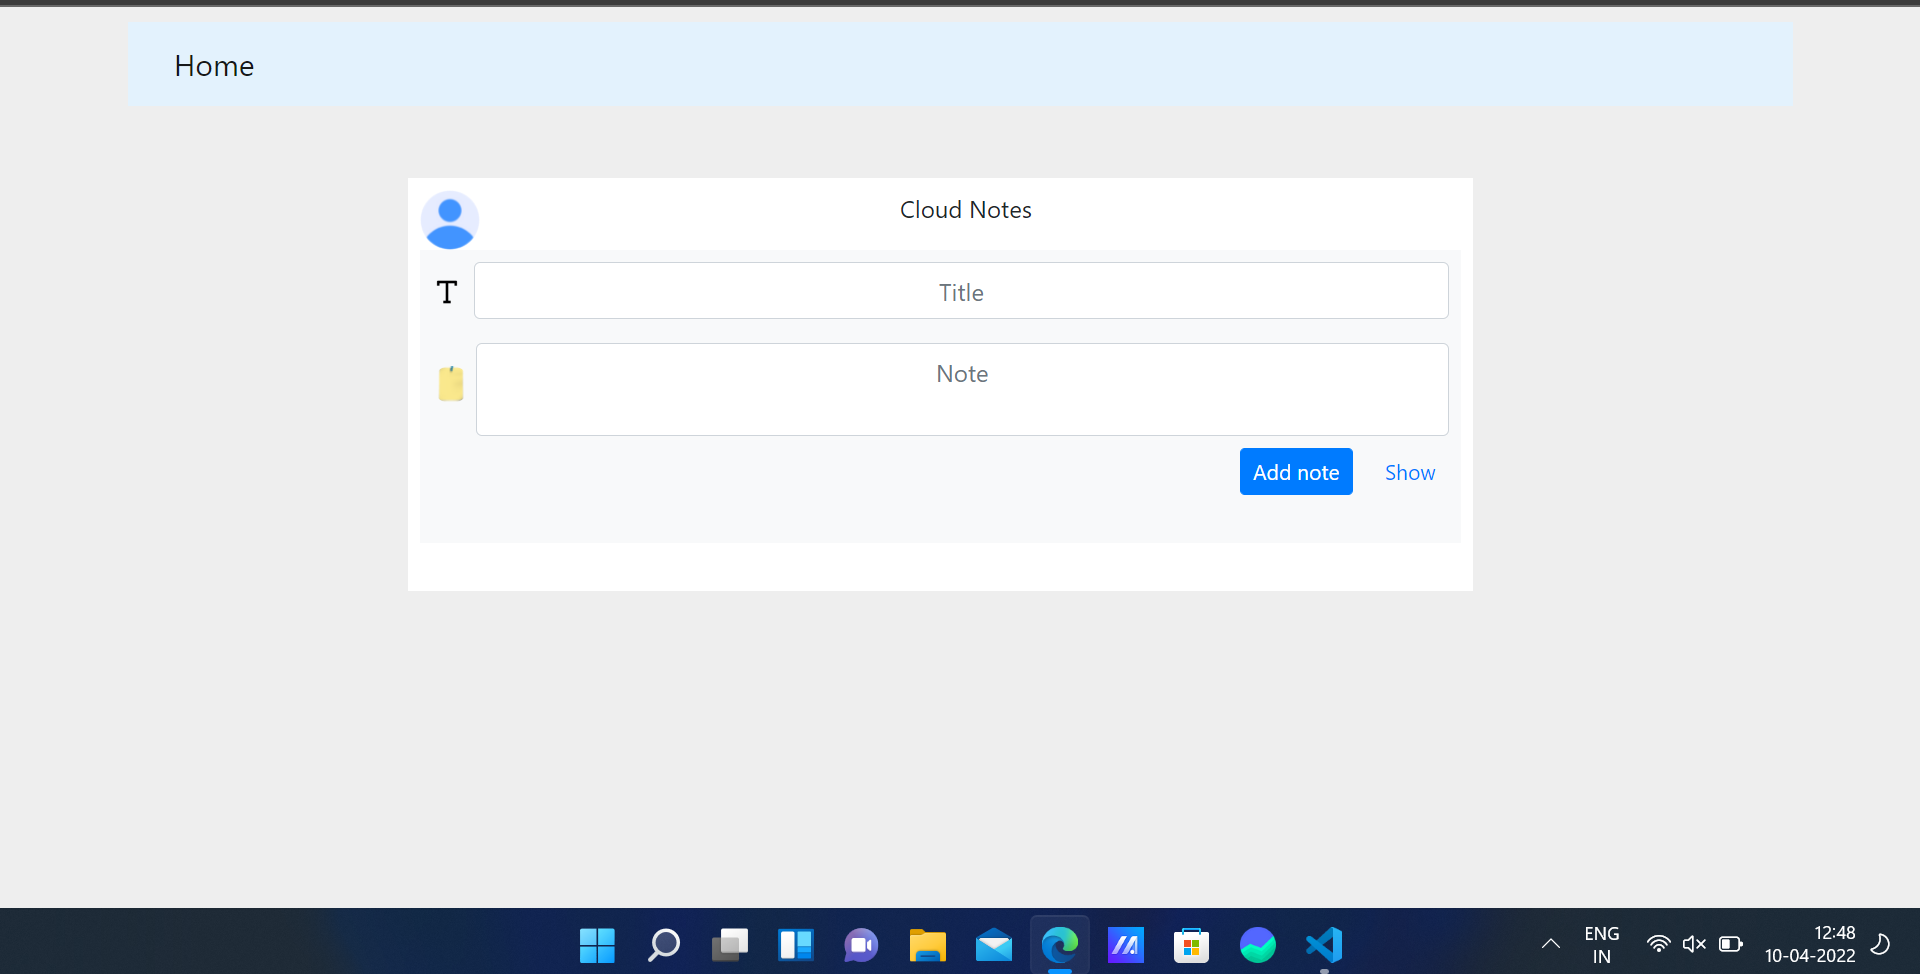This screenshot has height=974, width=1920.
Task: Switch to Microsoft Edge in taskbar
Action: [1059, 945]
